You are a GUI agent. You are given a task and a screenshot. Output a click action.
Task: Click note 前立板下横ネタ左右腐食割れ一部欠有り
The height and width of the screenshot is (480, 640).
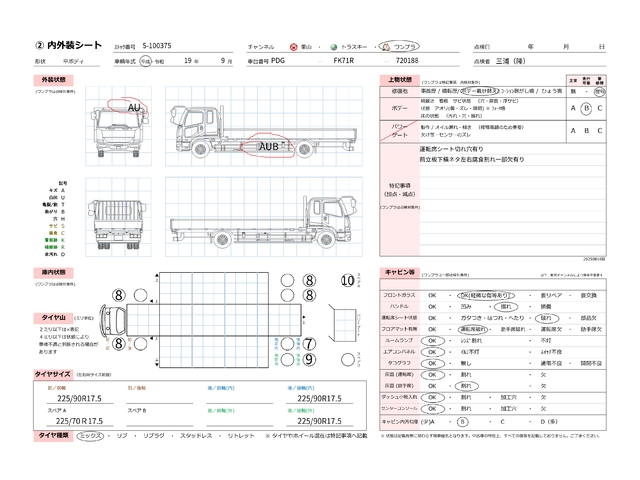tap(472, 159)
